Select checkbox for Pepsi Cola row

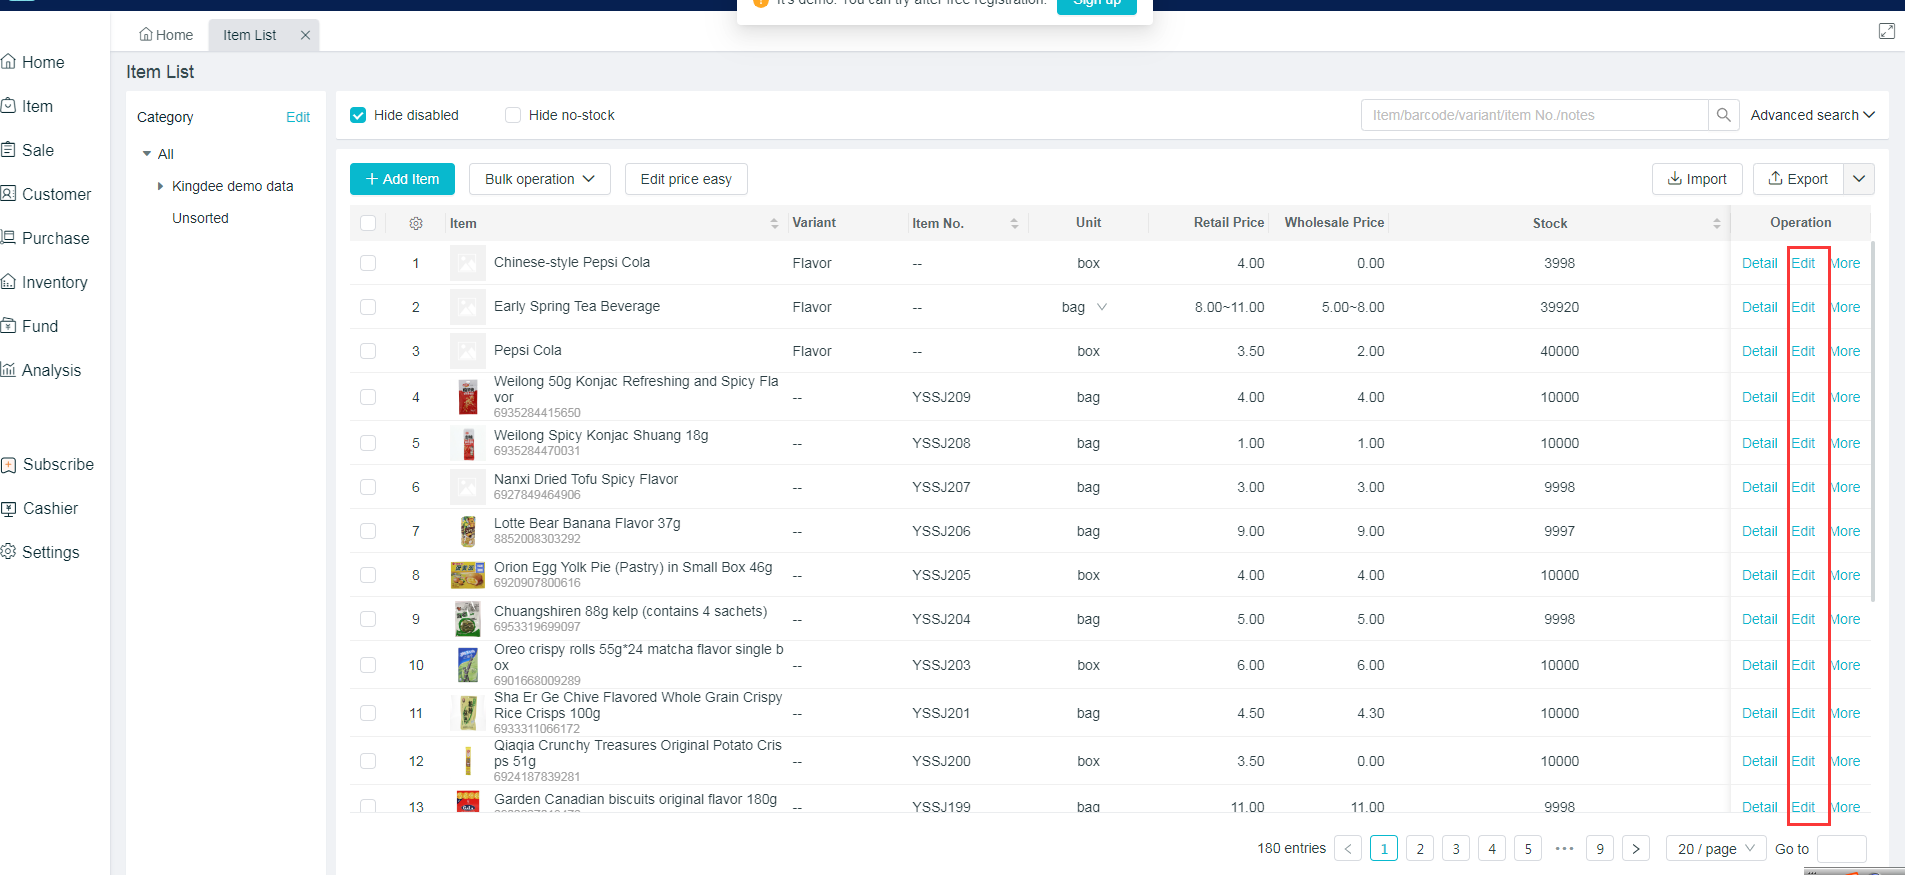click(368, 351)
